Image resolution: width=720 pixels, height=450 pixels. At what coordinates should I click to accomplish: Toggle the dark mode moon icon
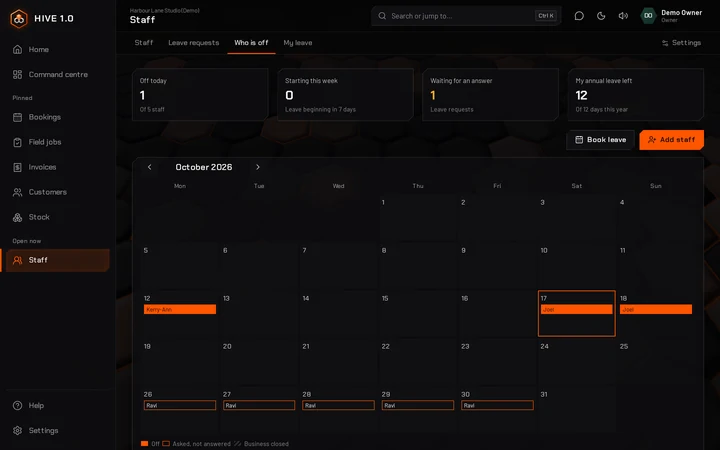pos(601,16)
